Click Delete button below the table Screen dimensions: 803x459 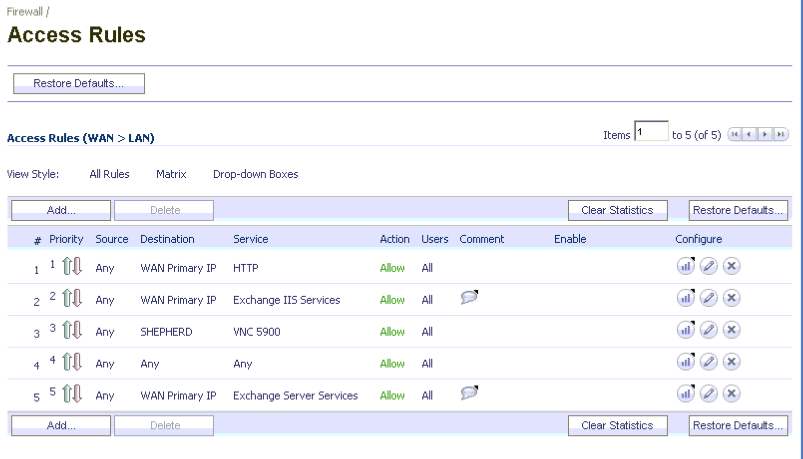tap(164, 425)
